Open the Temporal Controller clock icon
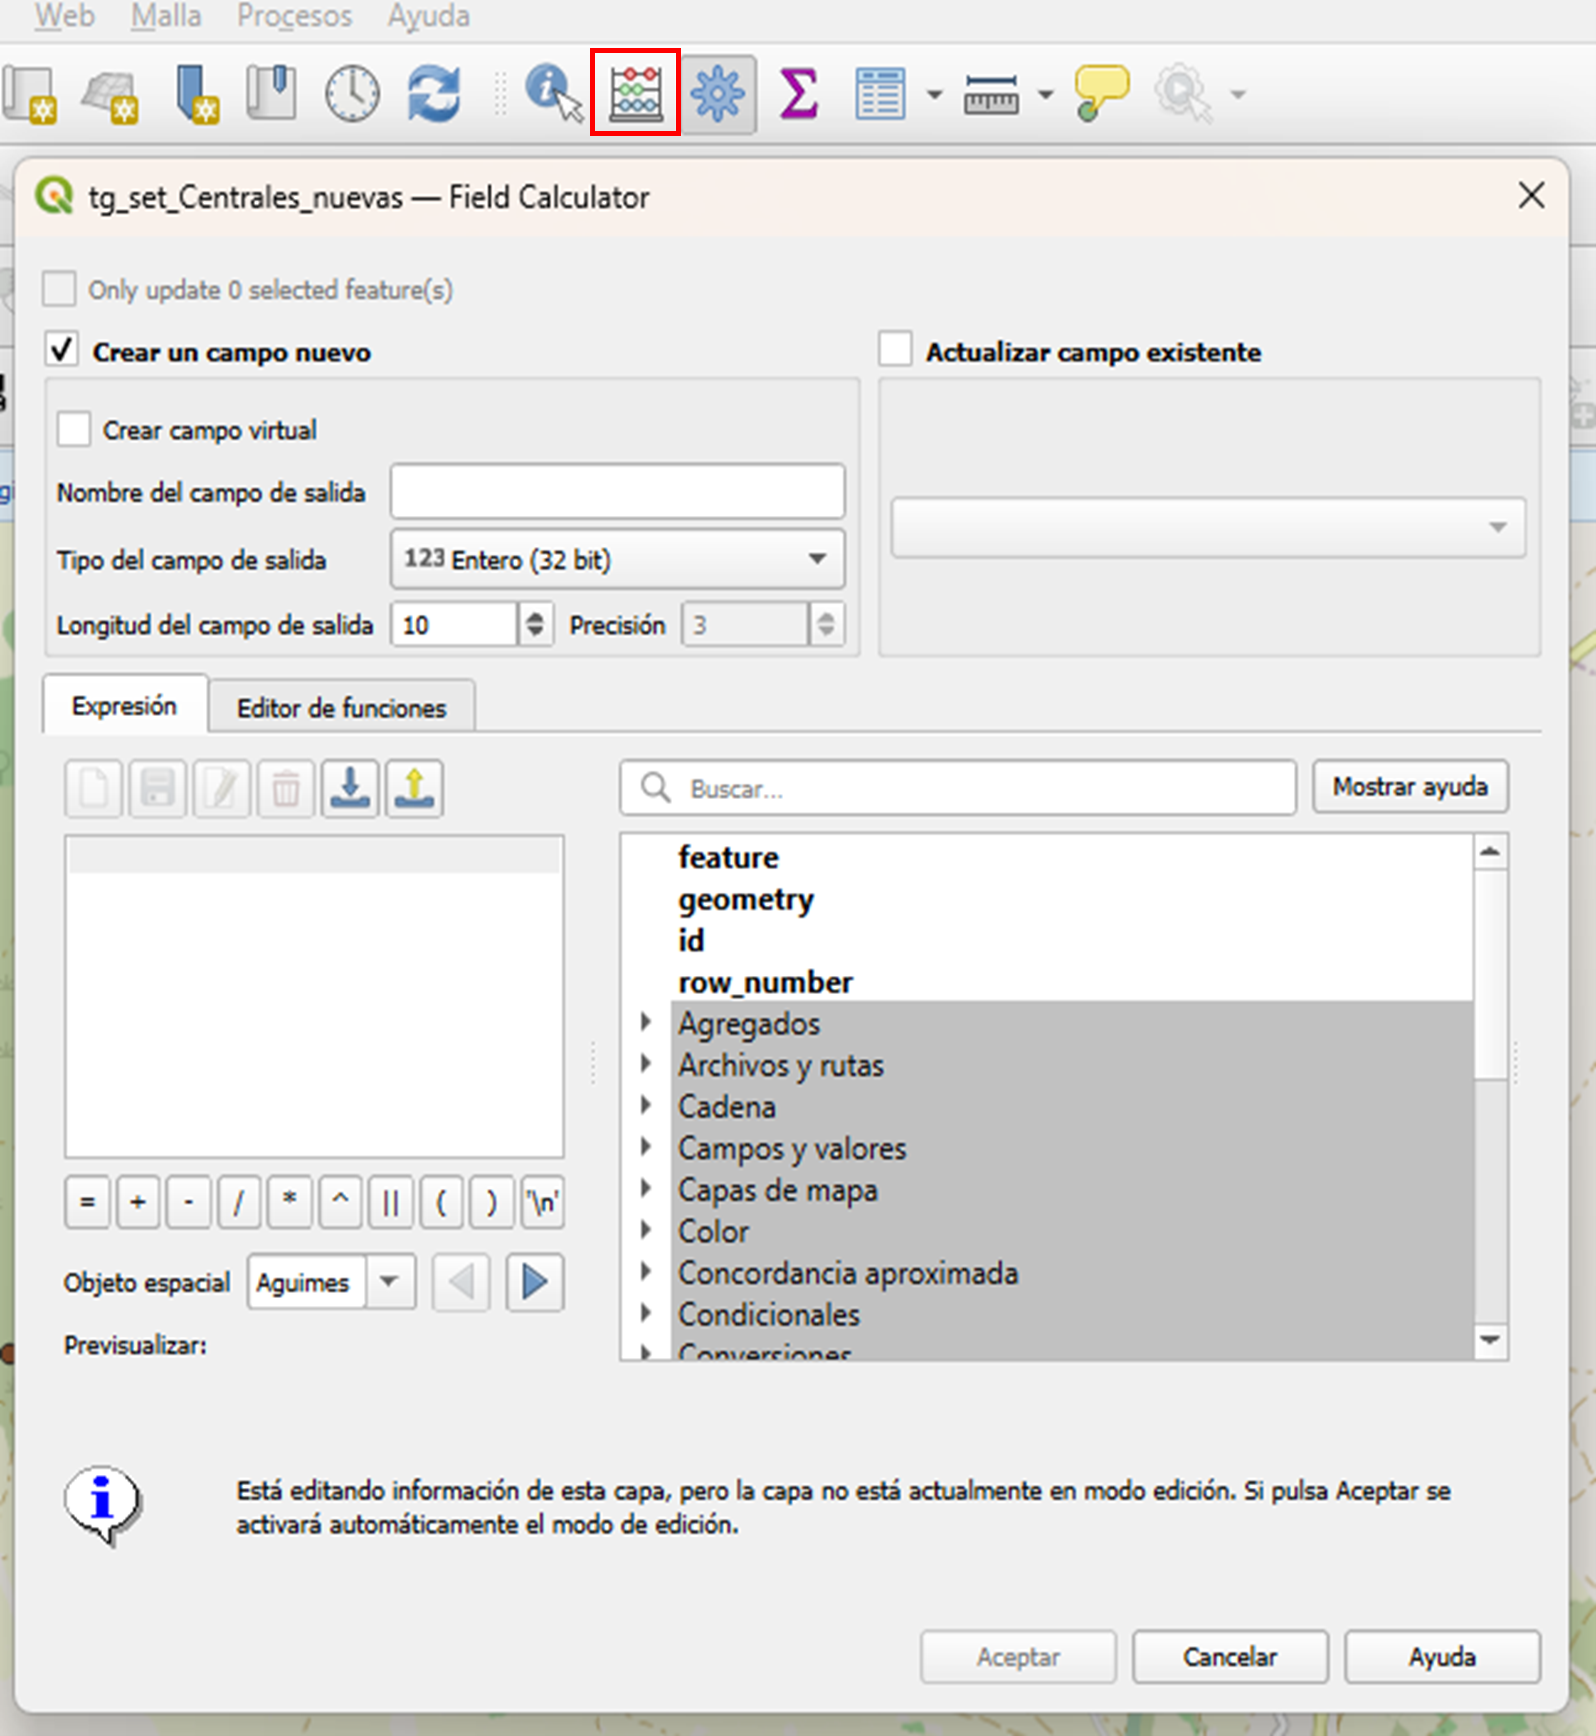 pyautogui.click(x=352, y=94)
